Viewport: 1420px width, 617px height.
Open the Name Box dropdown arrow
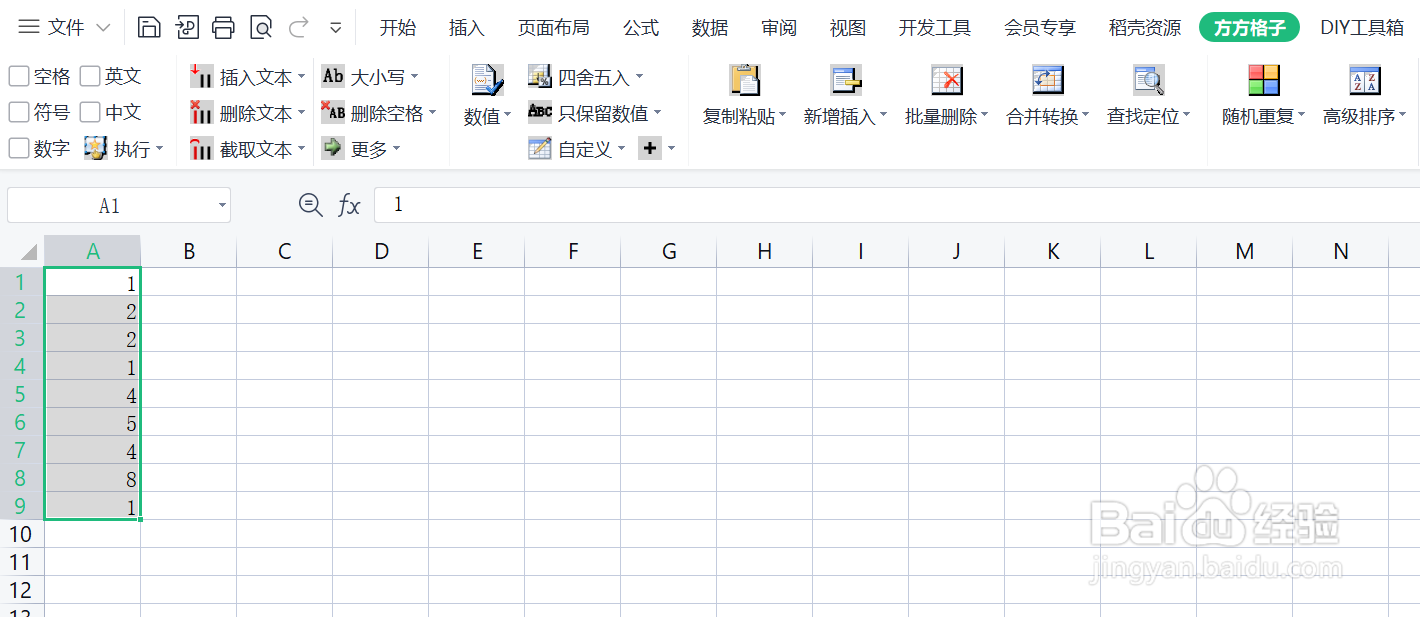222,206
